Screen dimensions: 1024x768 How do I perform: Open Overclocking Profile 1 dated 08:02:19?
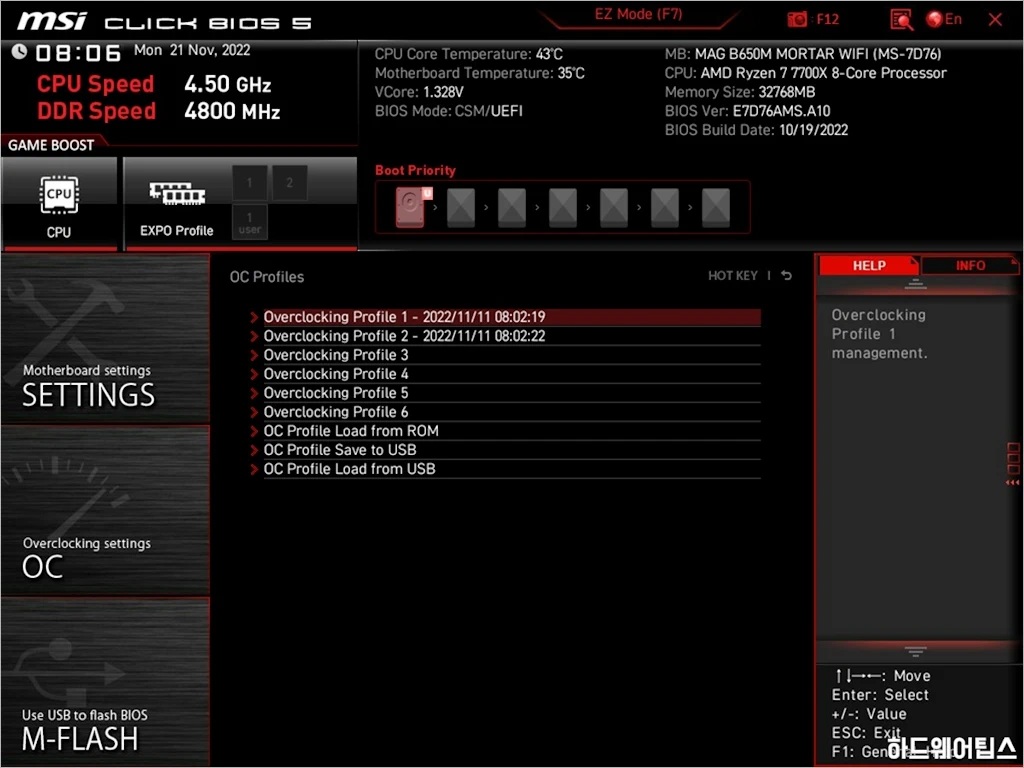[x=511, y=317]
